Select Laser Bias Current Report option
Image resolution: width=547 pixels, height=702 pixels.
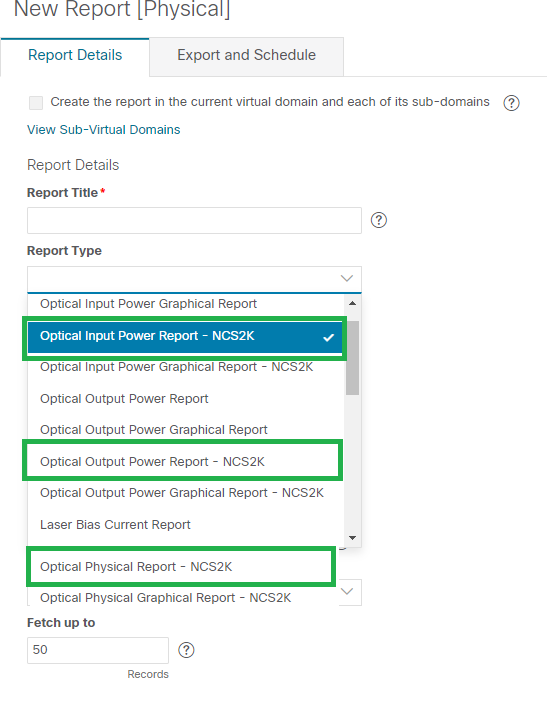click(x=115, y=524)
